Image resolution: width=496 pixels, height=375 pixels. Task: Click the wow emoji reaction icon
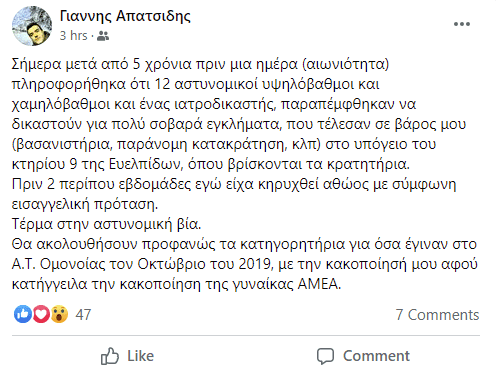[59, 314]
